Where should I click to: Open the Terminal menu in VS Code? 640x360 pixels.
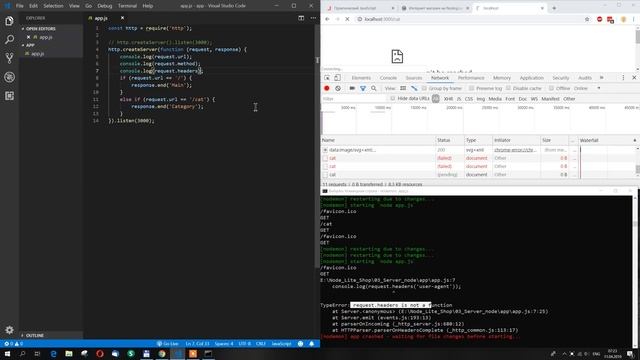coord(127,6)
